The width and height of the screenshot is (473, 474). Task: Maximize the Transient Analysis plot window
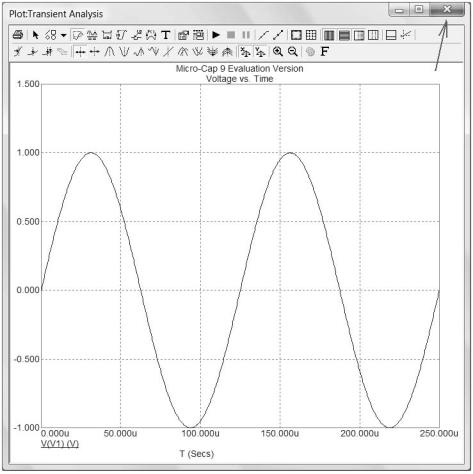tap(419, 10)
